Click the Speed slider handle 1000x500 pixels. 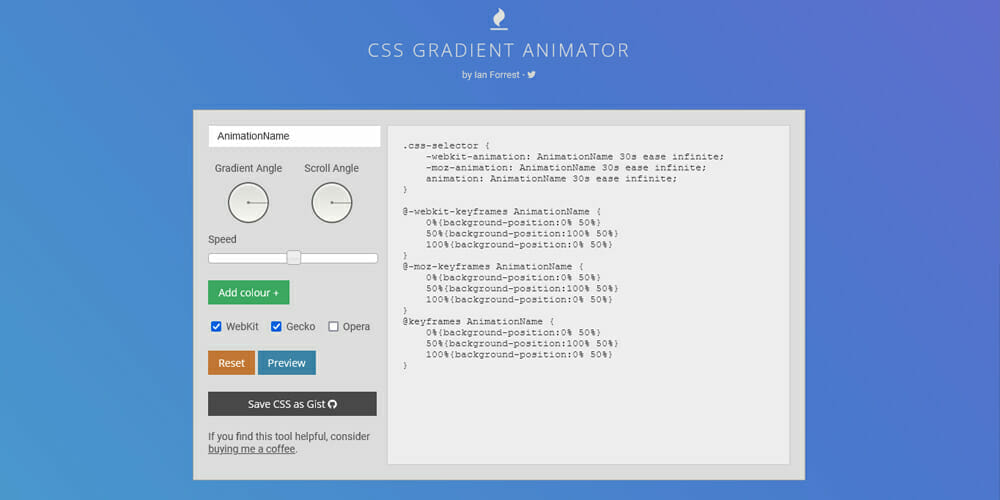294,258
